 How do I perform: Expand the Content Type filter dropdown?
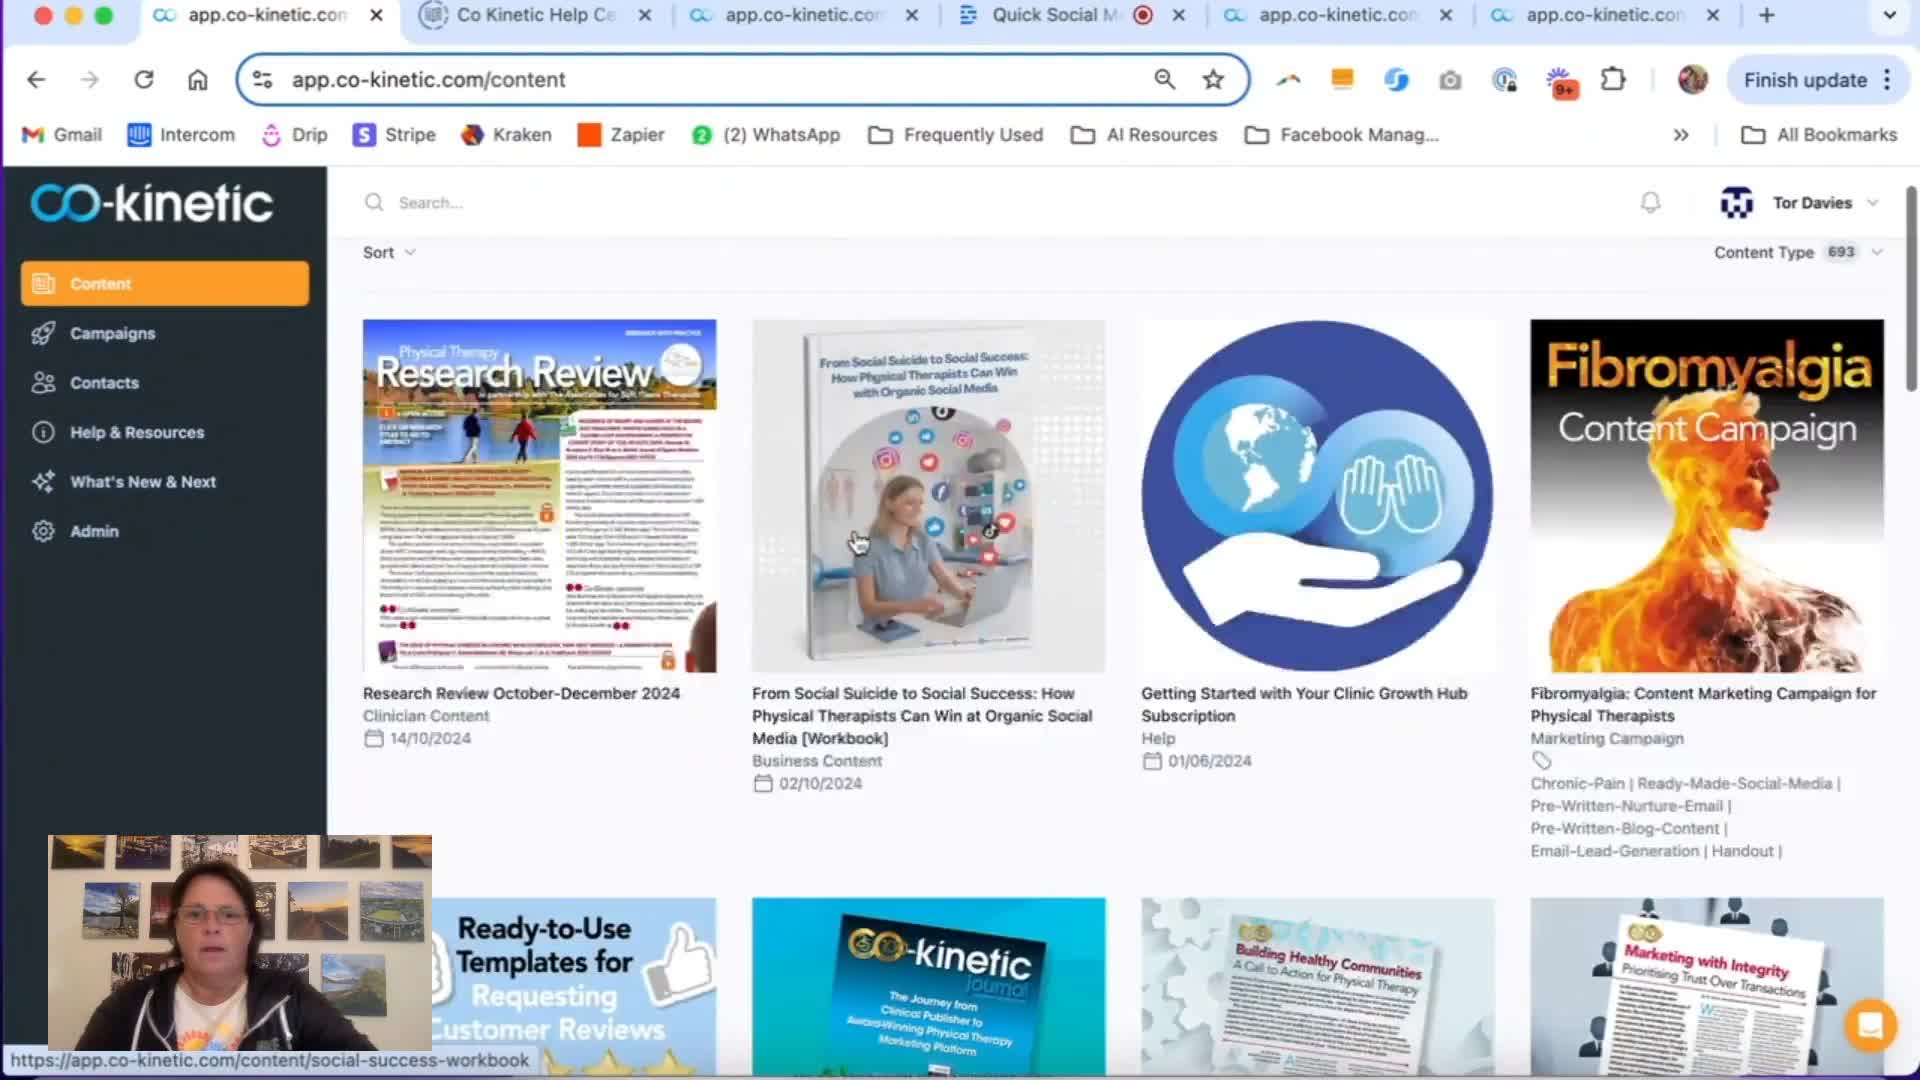tap(1798, 253)
